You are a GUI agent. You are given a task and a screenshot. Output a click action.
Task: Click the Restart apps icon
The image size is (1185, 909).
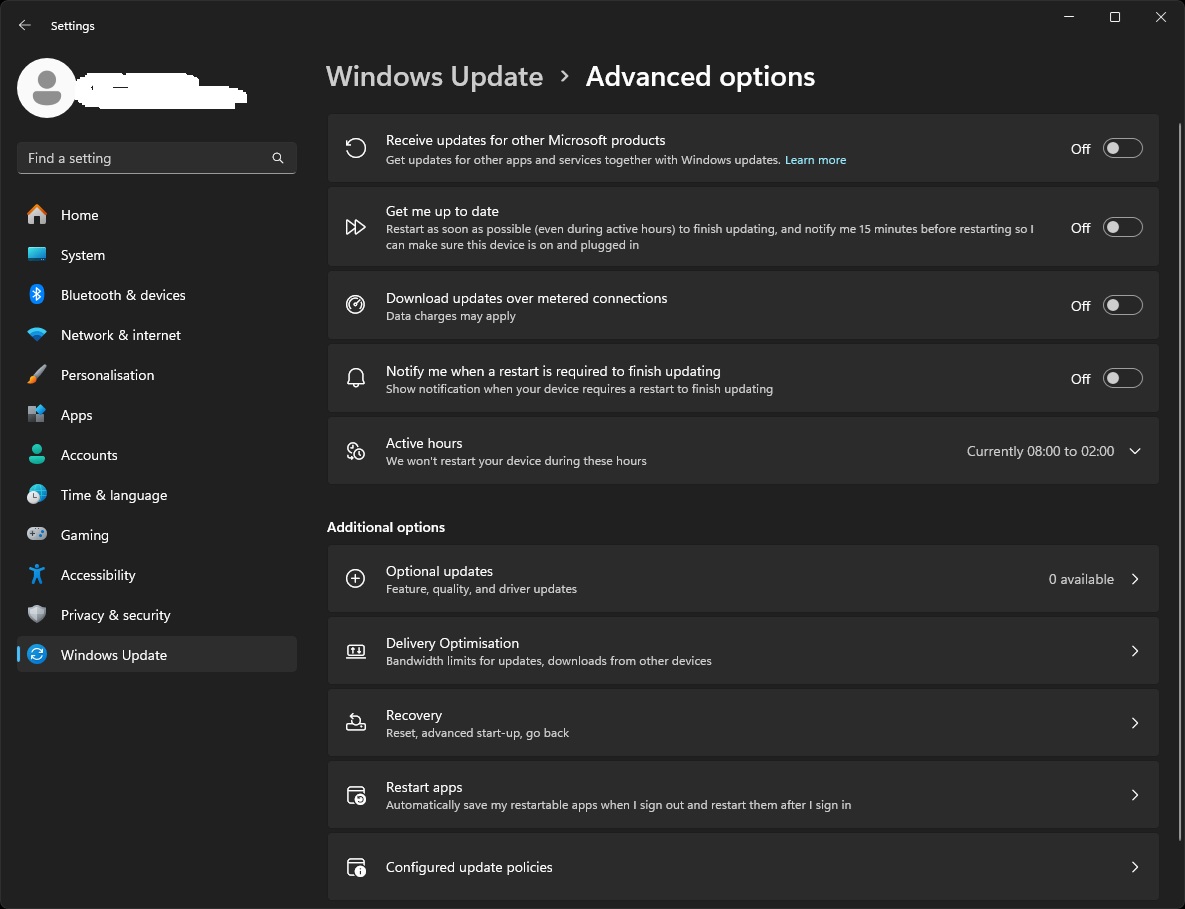[356, 795]
